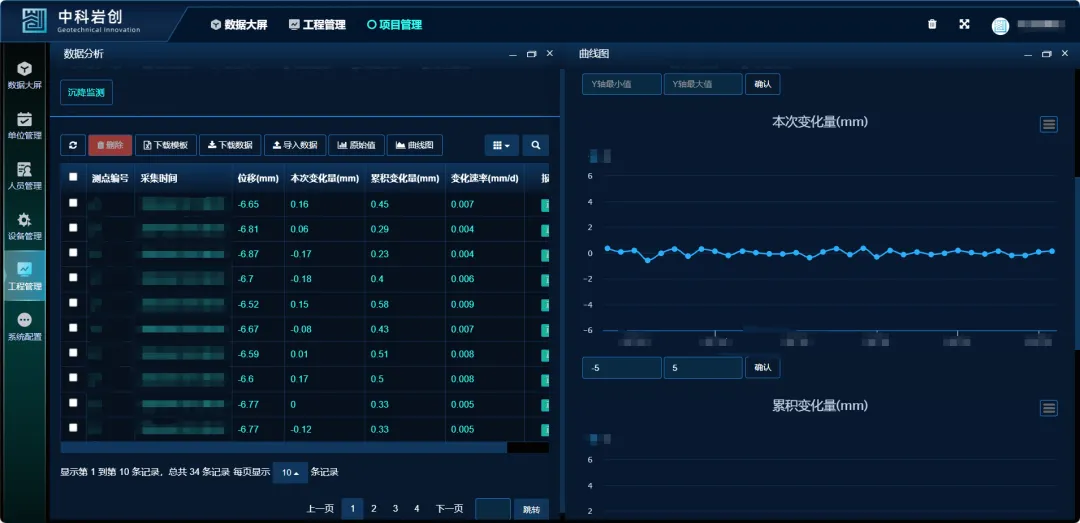The image size is (1080, 523).
Task: Open the 累积变化量 chart hamburger menu
Action: click(x=1048, y=409)
